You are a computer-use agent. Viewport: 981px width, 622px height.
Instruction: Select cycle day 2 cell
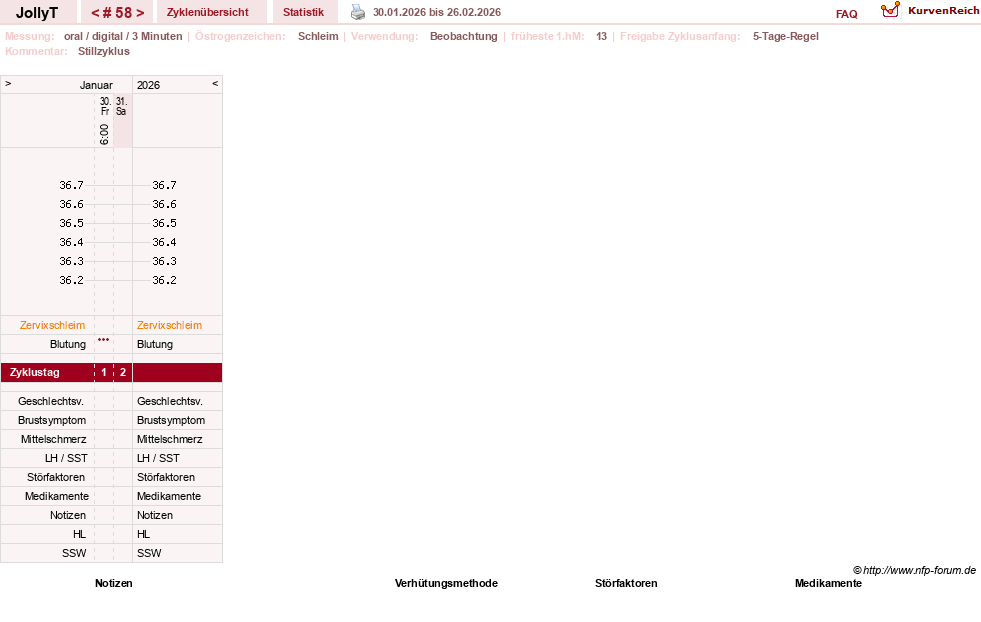[123, 372]
